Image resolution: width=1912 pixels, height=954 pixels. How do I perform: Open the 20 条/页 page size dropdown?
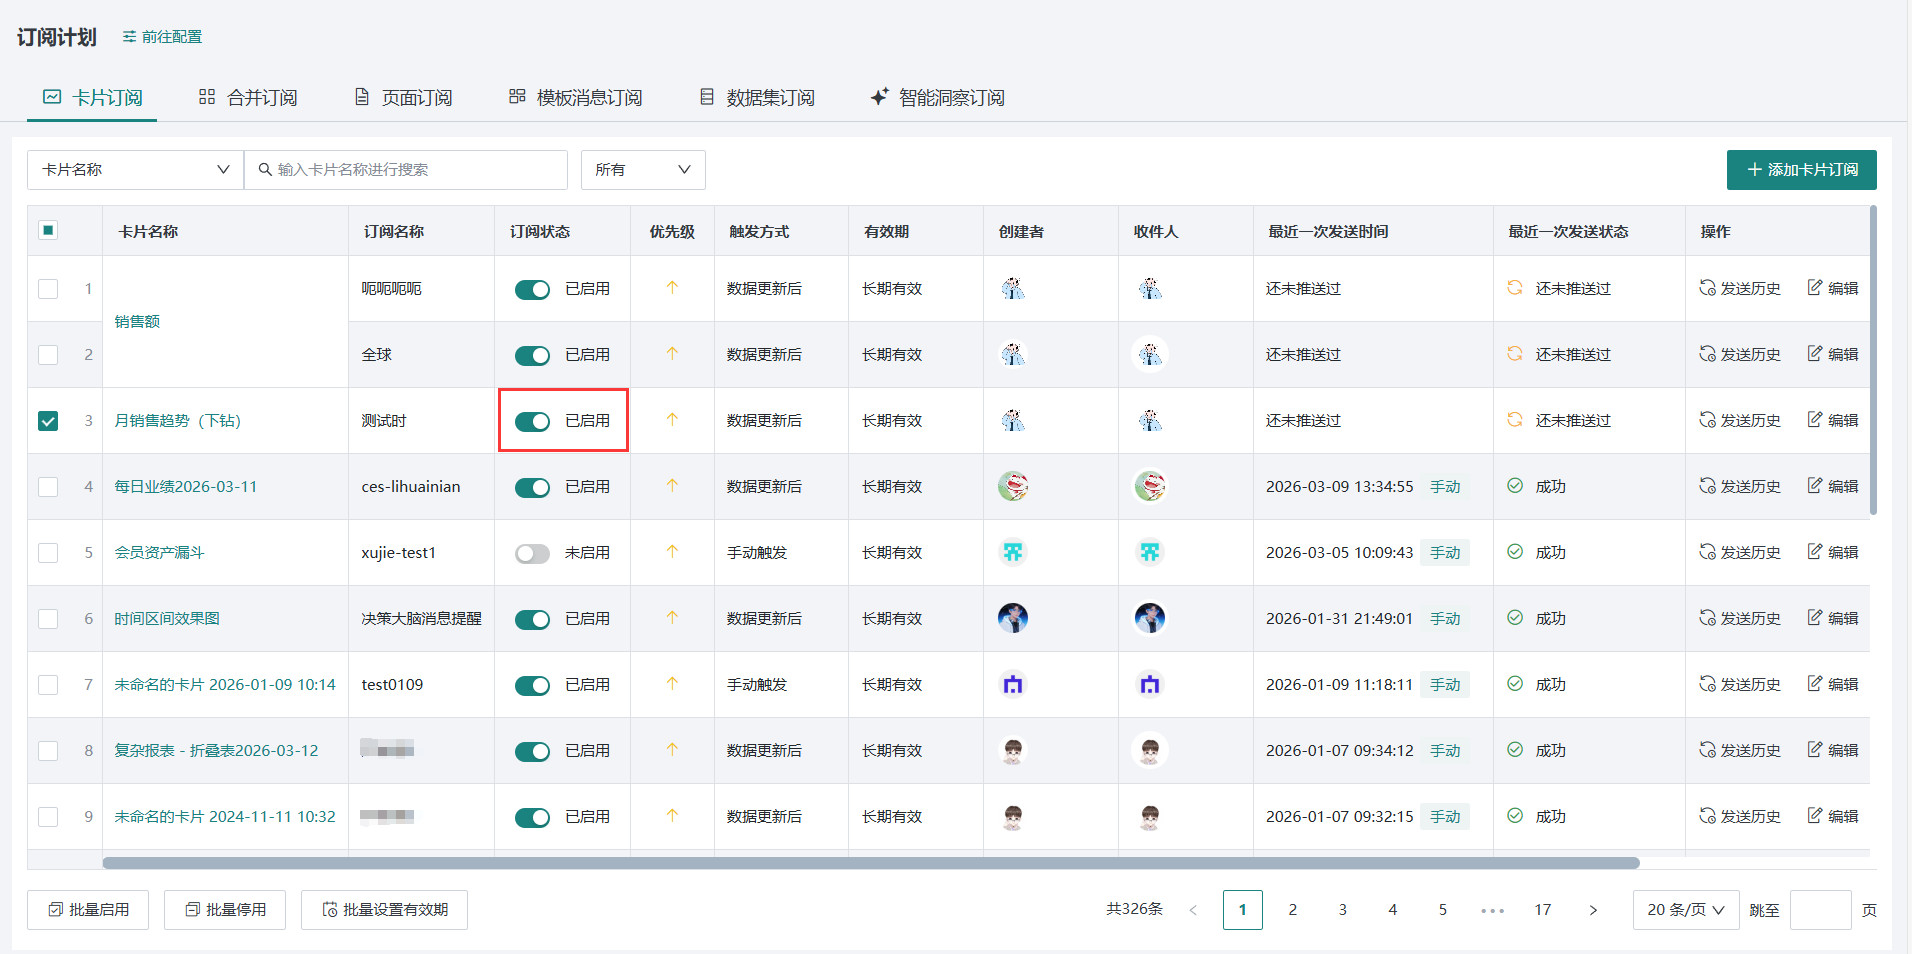(1684, 910)
